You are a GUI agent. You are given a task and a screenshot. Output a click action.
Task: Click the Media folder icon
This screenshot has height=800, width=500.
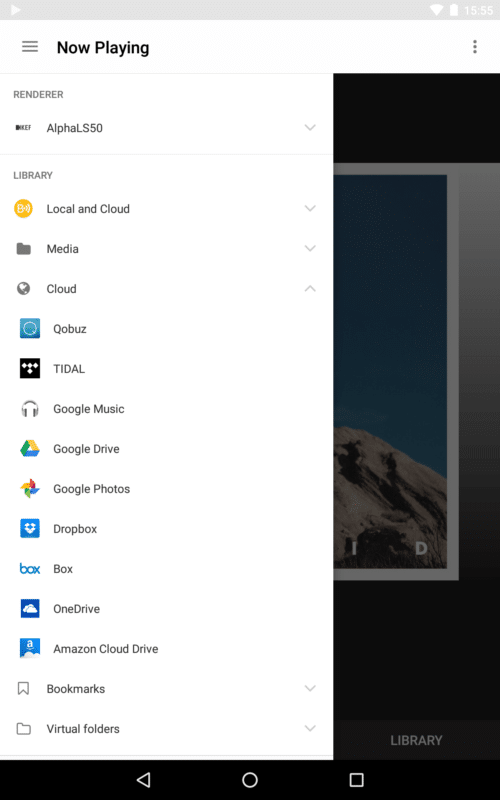[x=23, y=249]
